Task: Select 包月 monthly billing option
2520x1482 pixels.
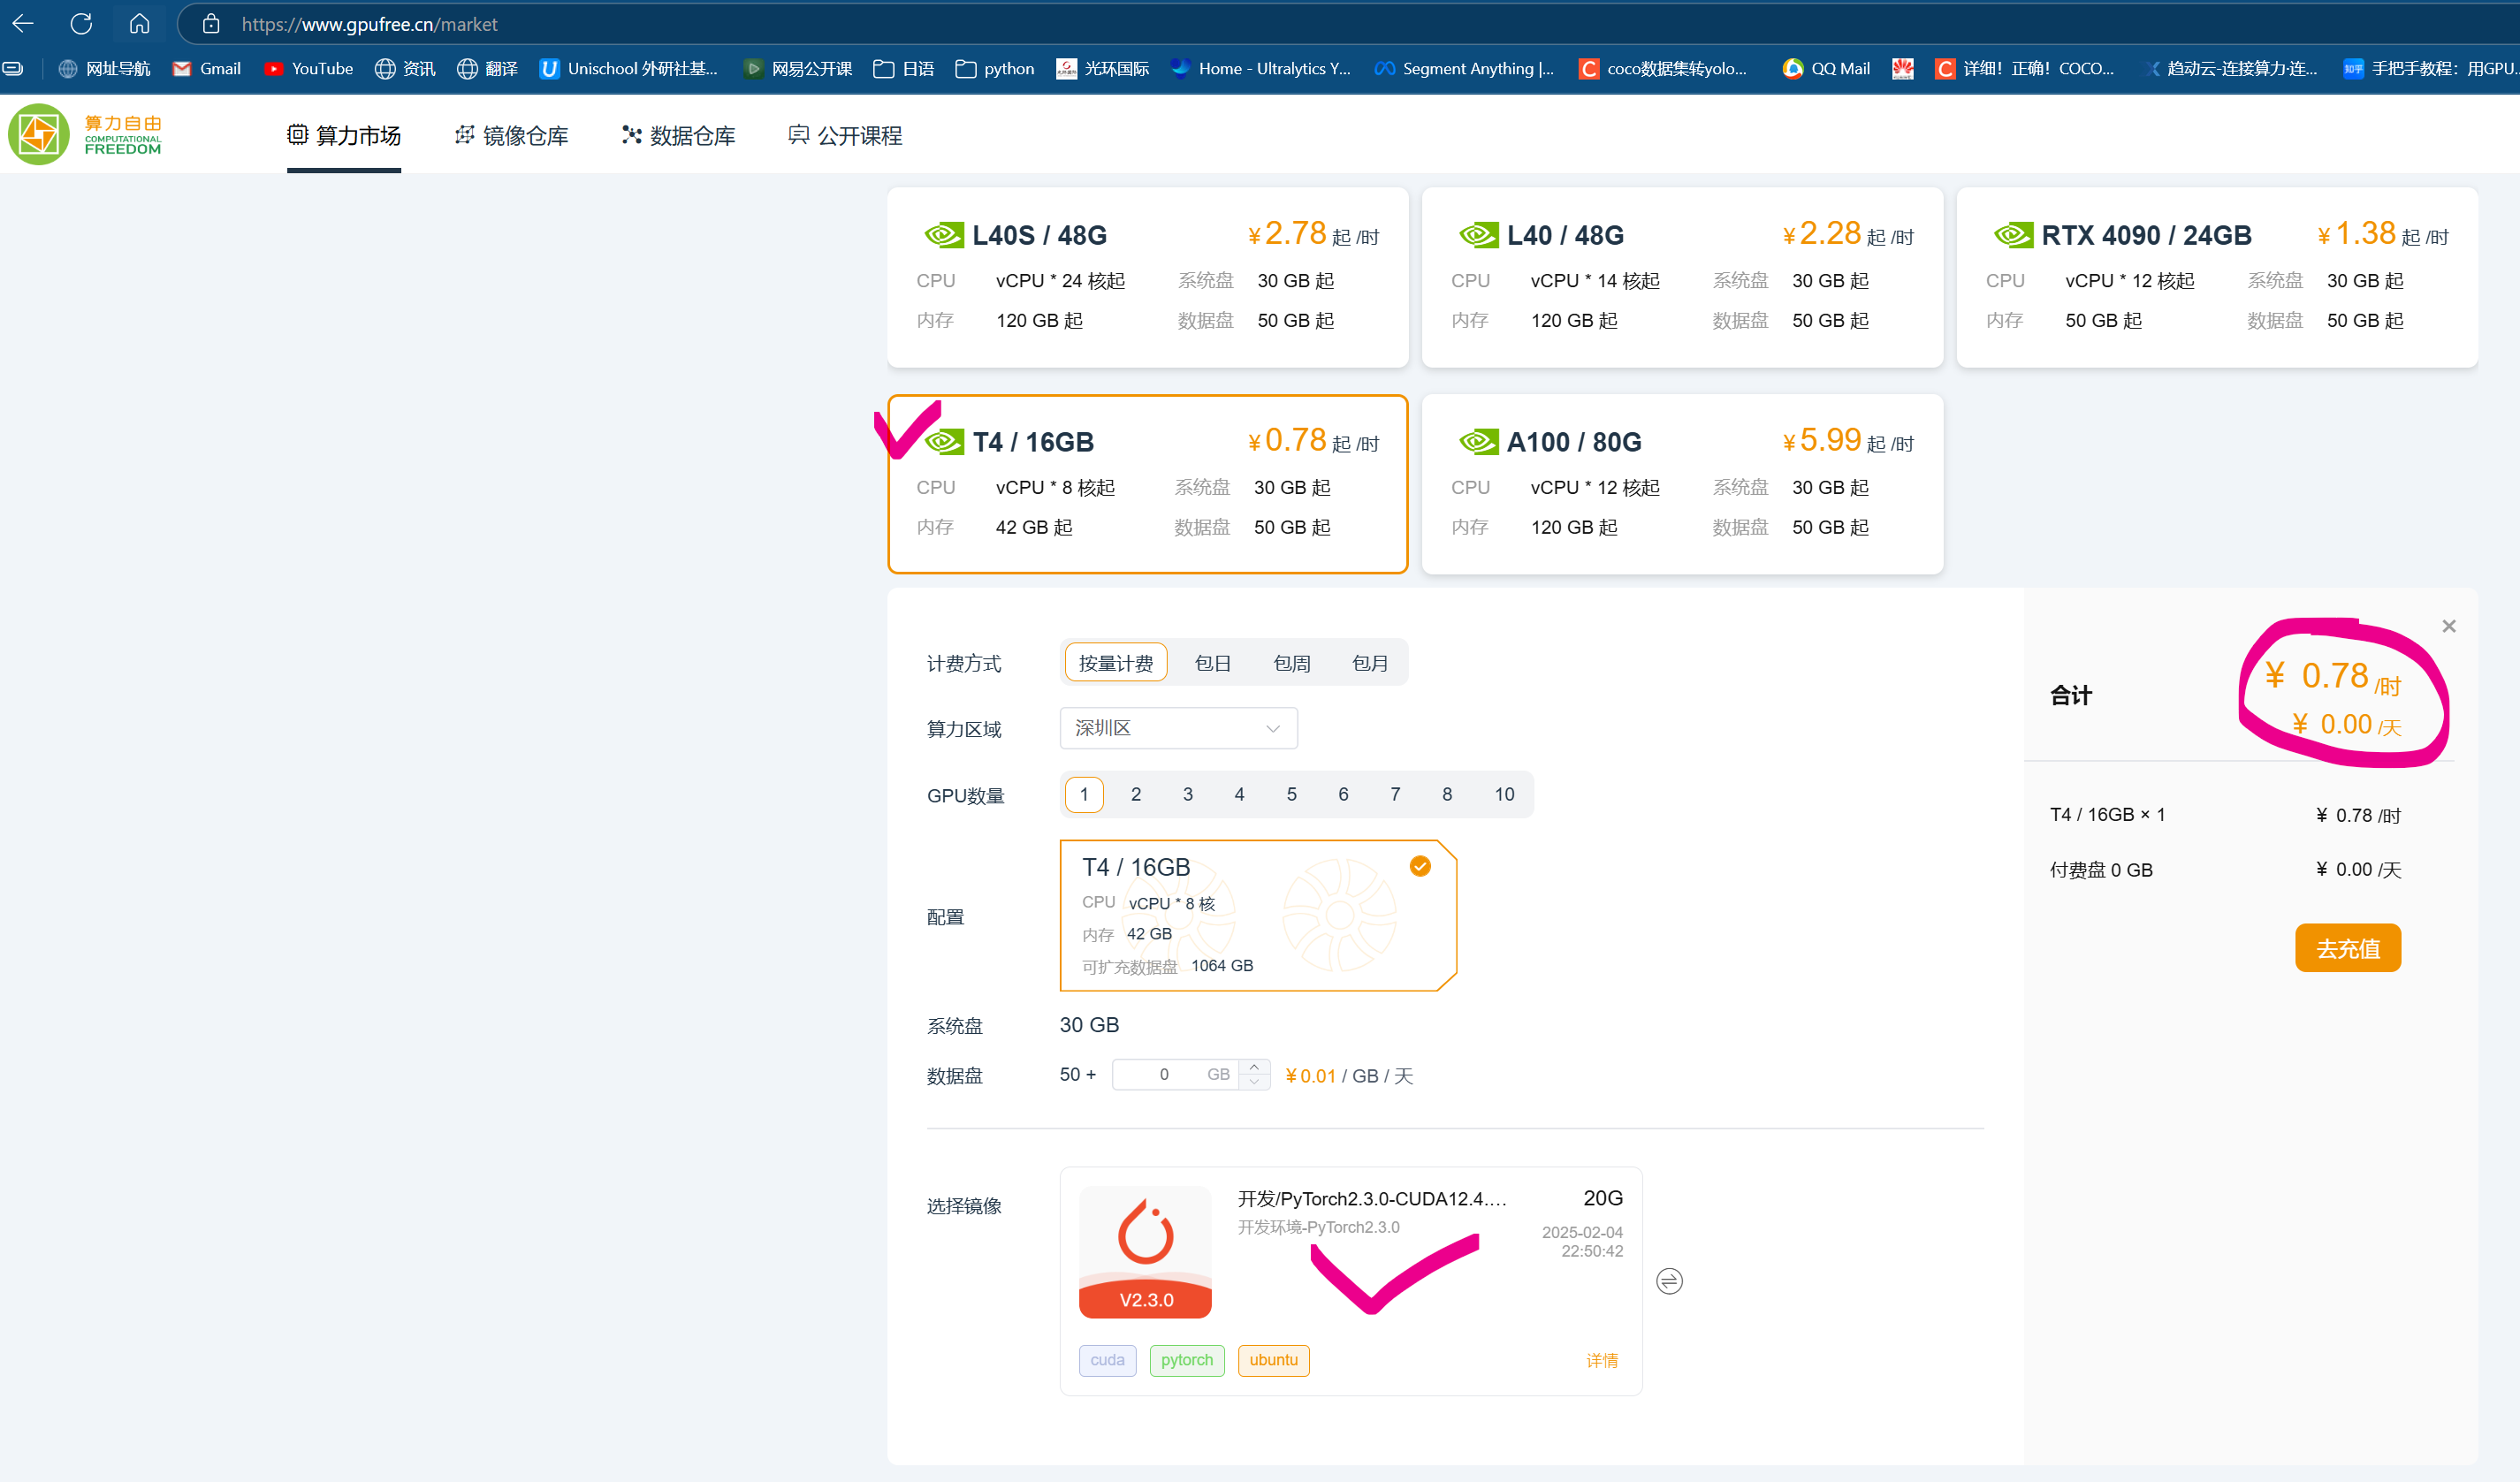Action: click(1369, 663)
